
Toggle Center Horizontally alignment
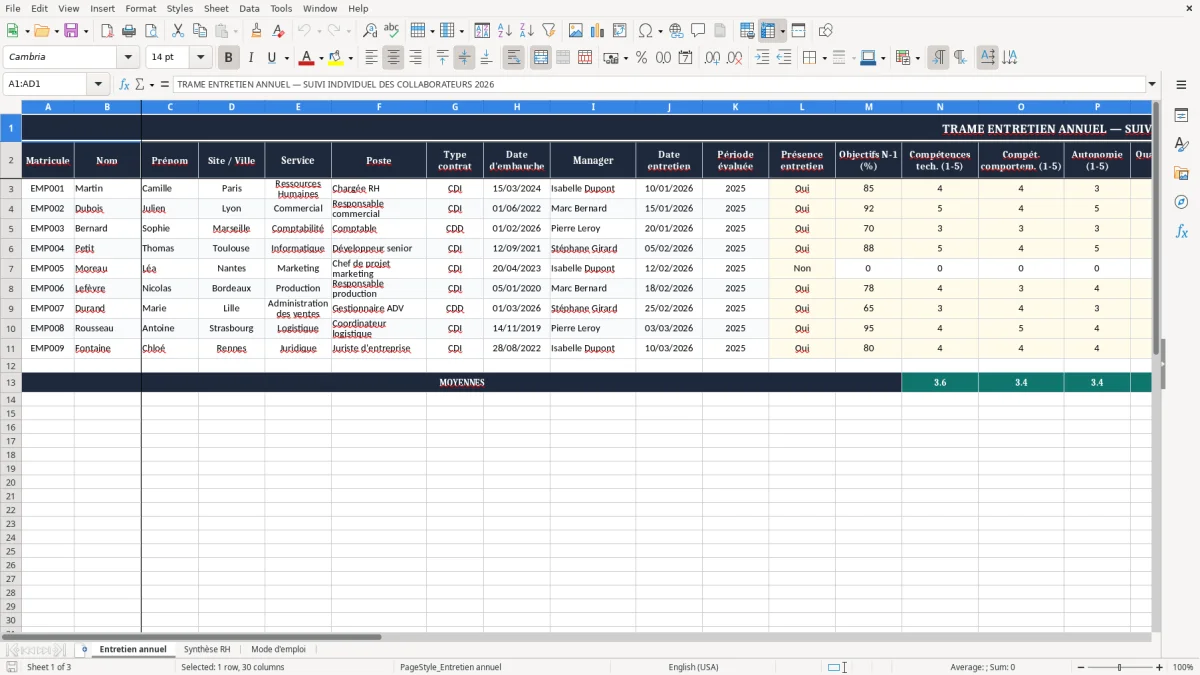point(393,58)
